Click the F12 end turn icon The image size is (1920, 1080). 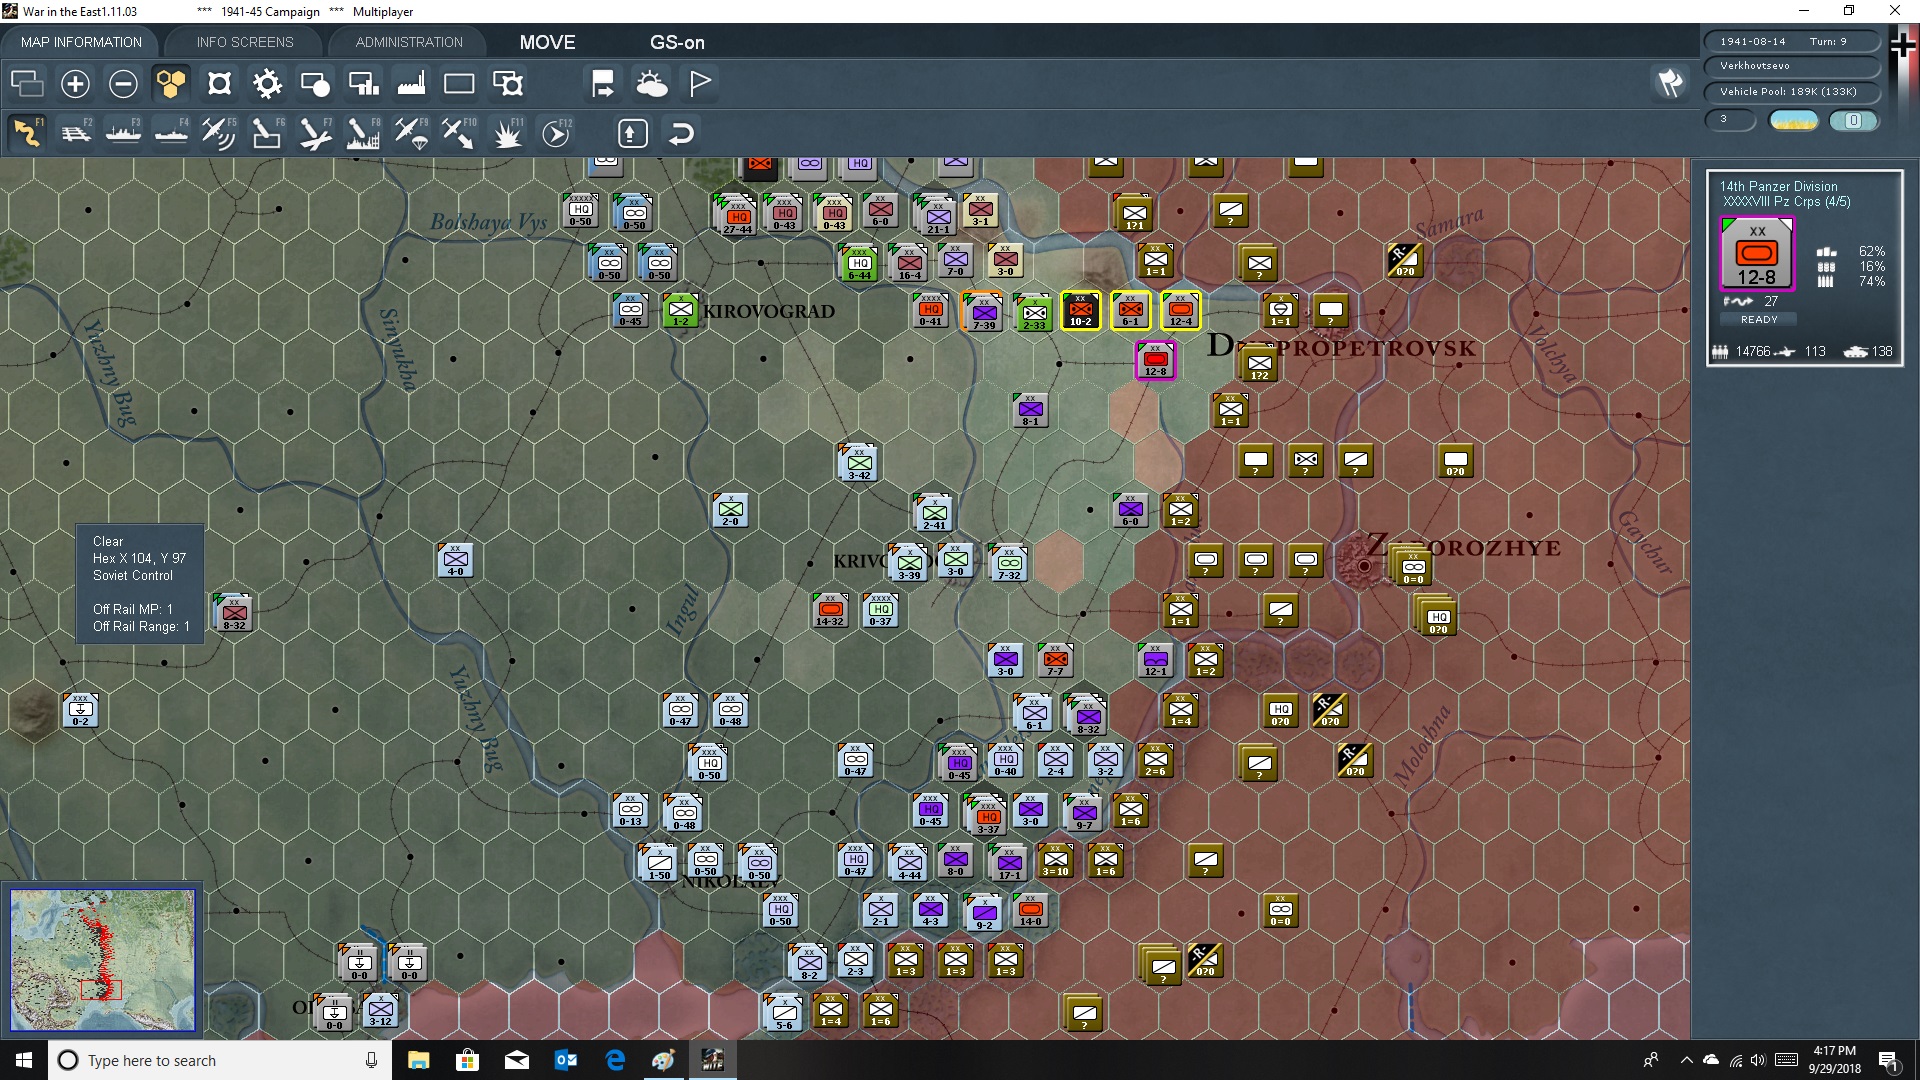(555, 133)
